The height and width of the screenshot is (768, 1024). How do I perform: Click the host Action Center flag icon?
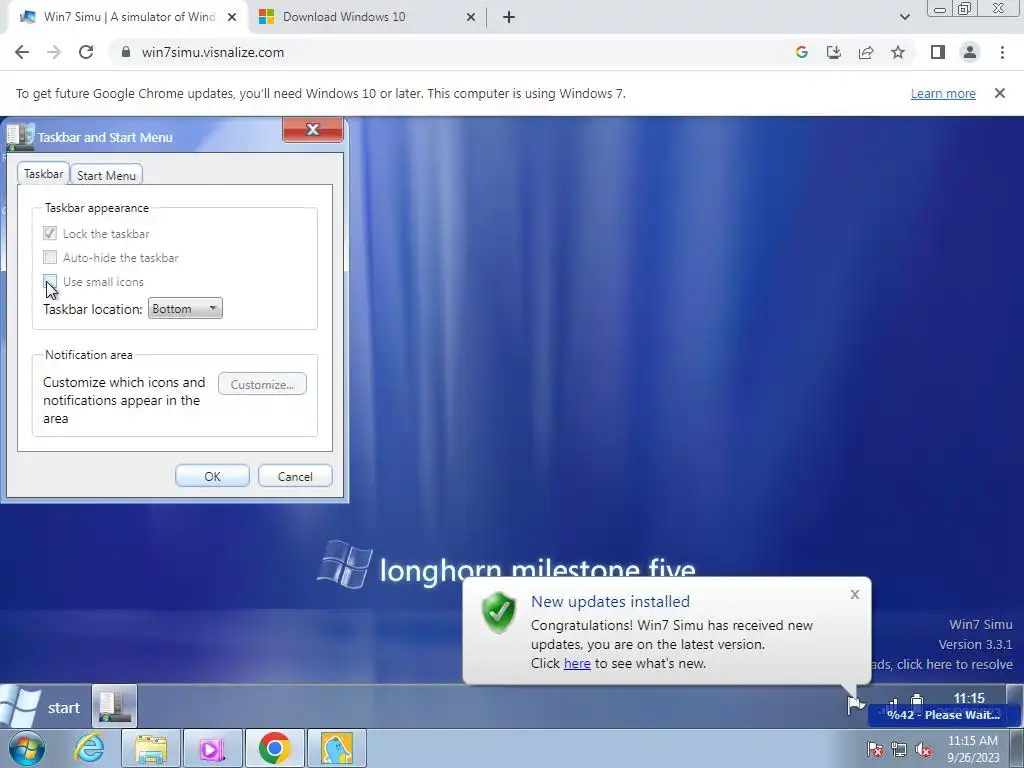[875, 749]
